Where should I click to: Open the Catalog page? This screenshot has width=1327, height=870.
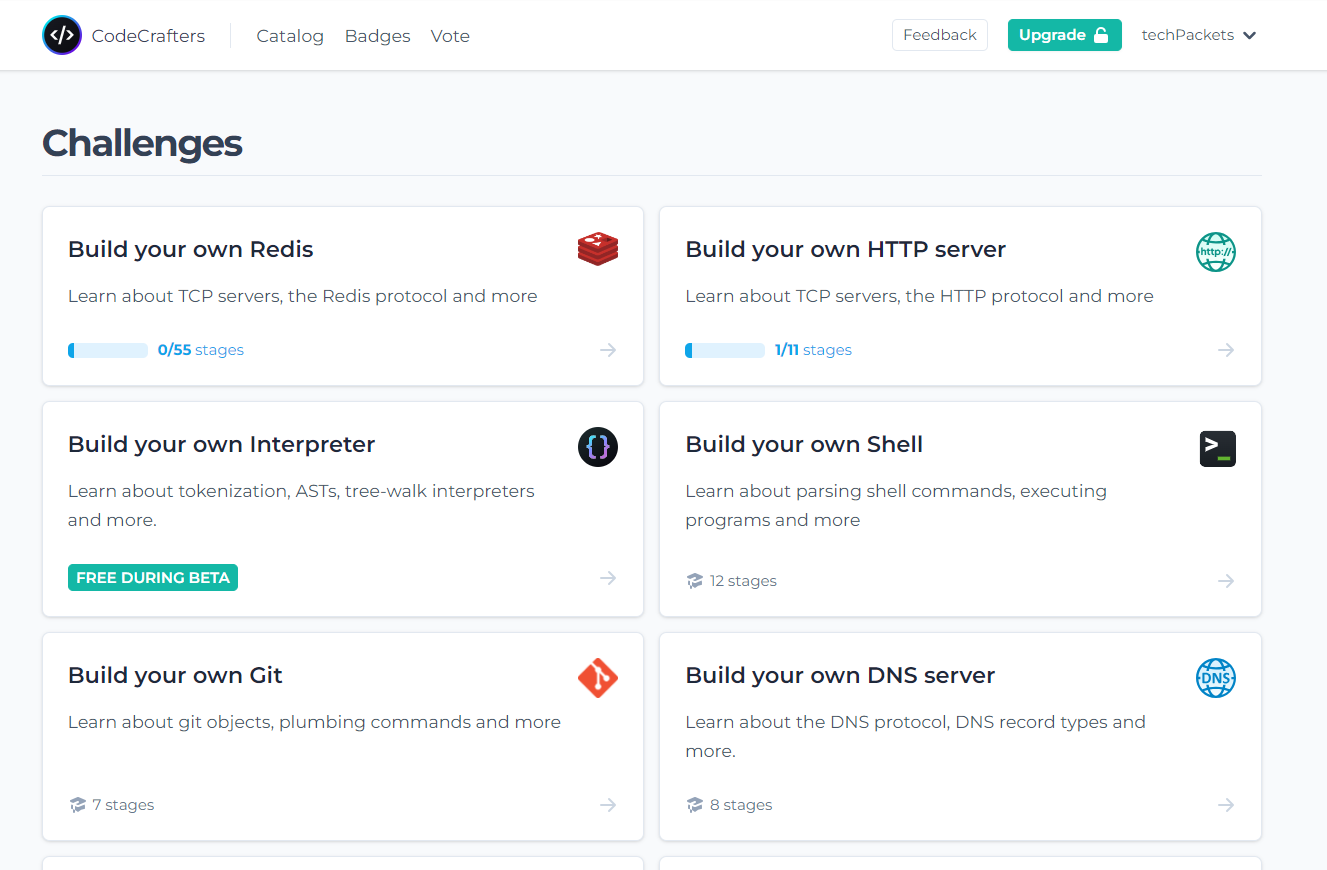[x=290, y=36]
